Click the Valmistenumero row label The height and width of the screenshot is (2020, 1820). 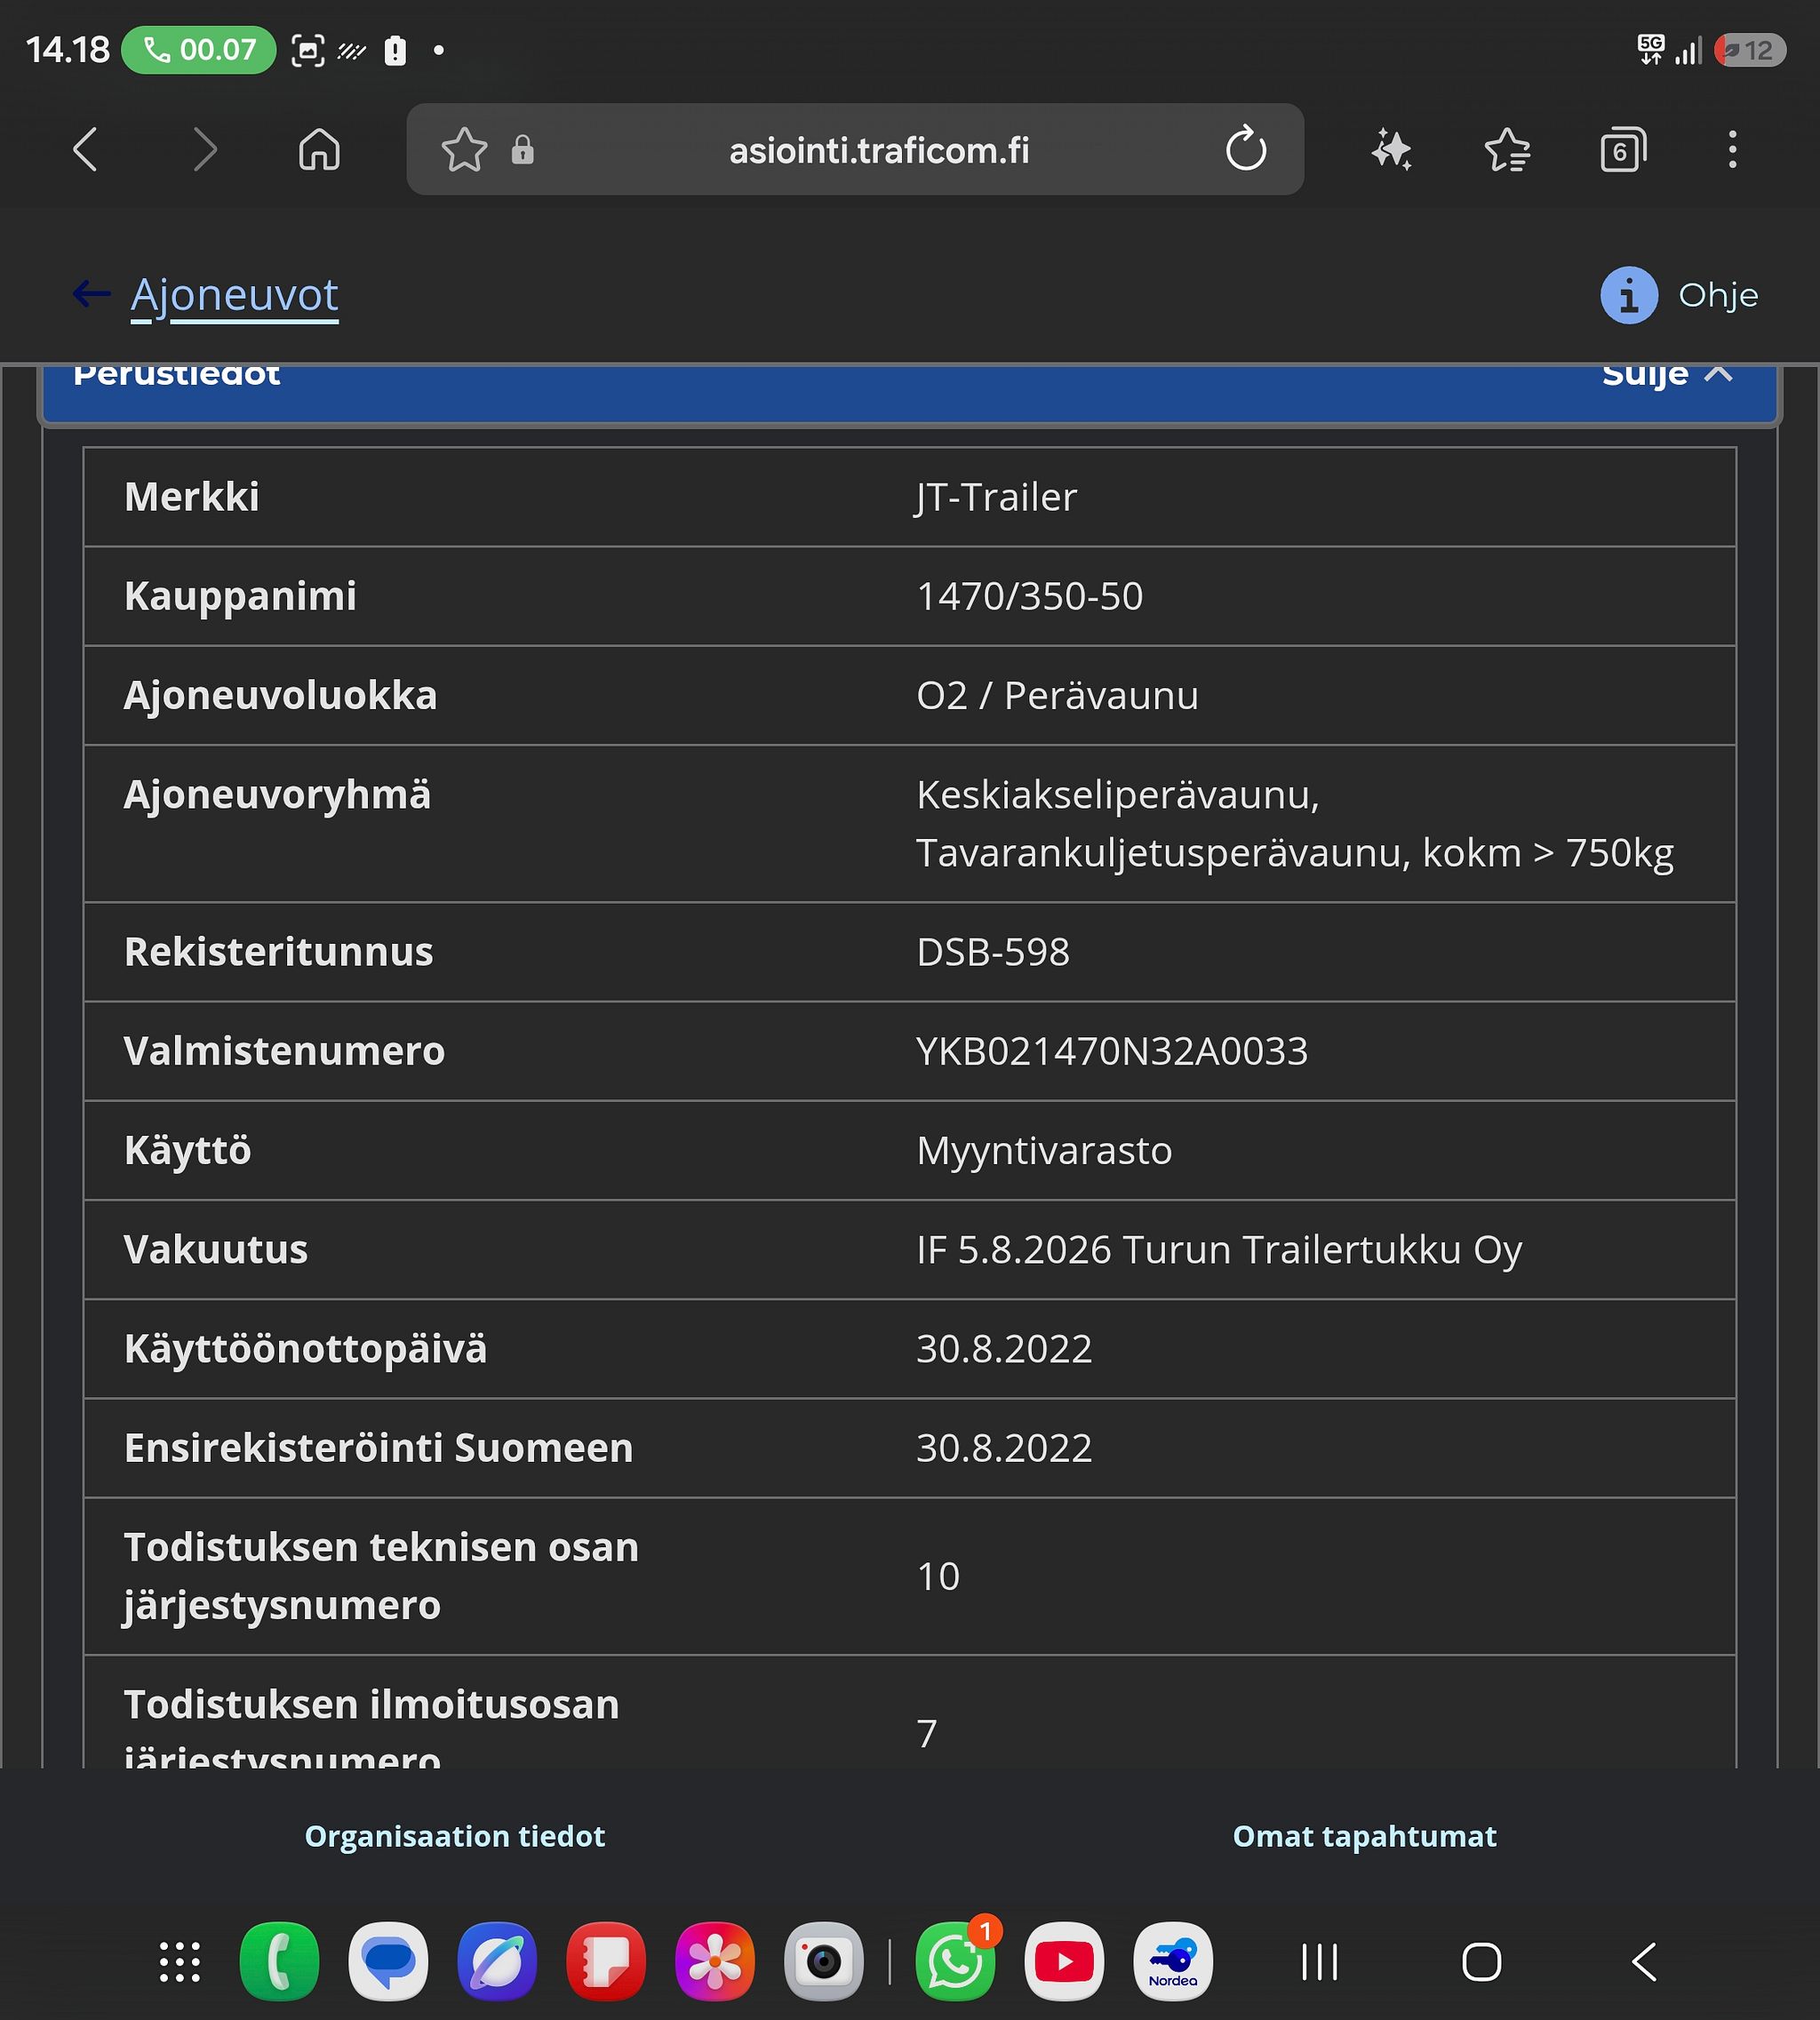(284, 1051)
